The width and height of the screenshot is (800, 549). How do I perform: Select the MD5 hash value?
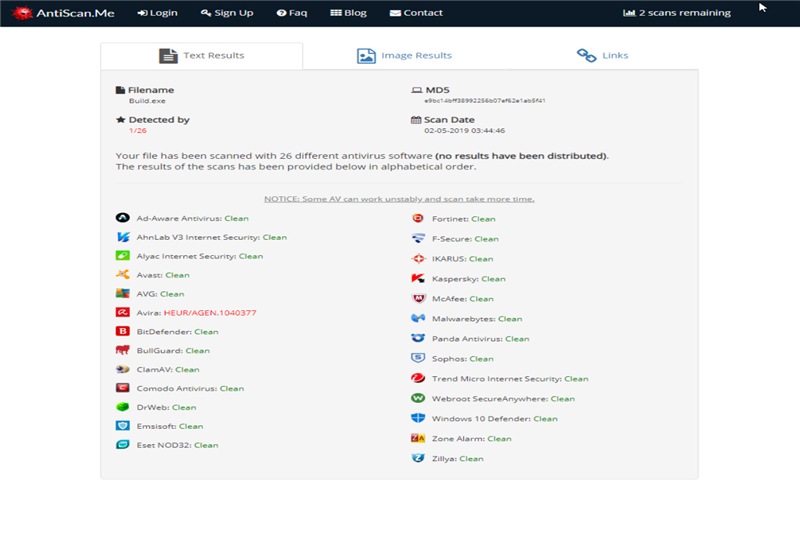pyautogui.click(x=485, y=101)
